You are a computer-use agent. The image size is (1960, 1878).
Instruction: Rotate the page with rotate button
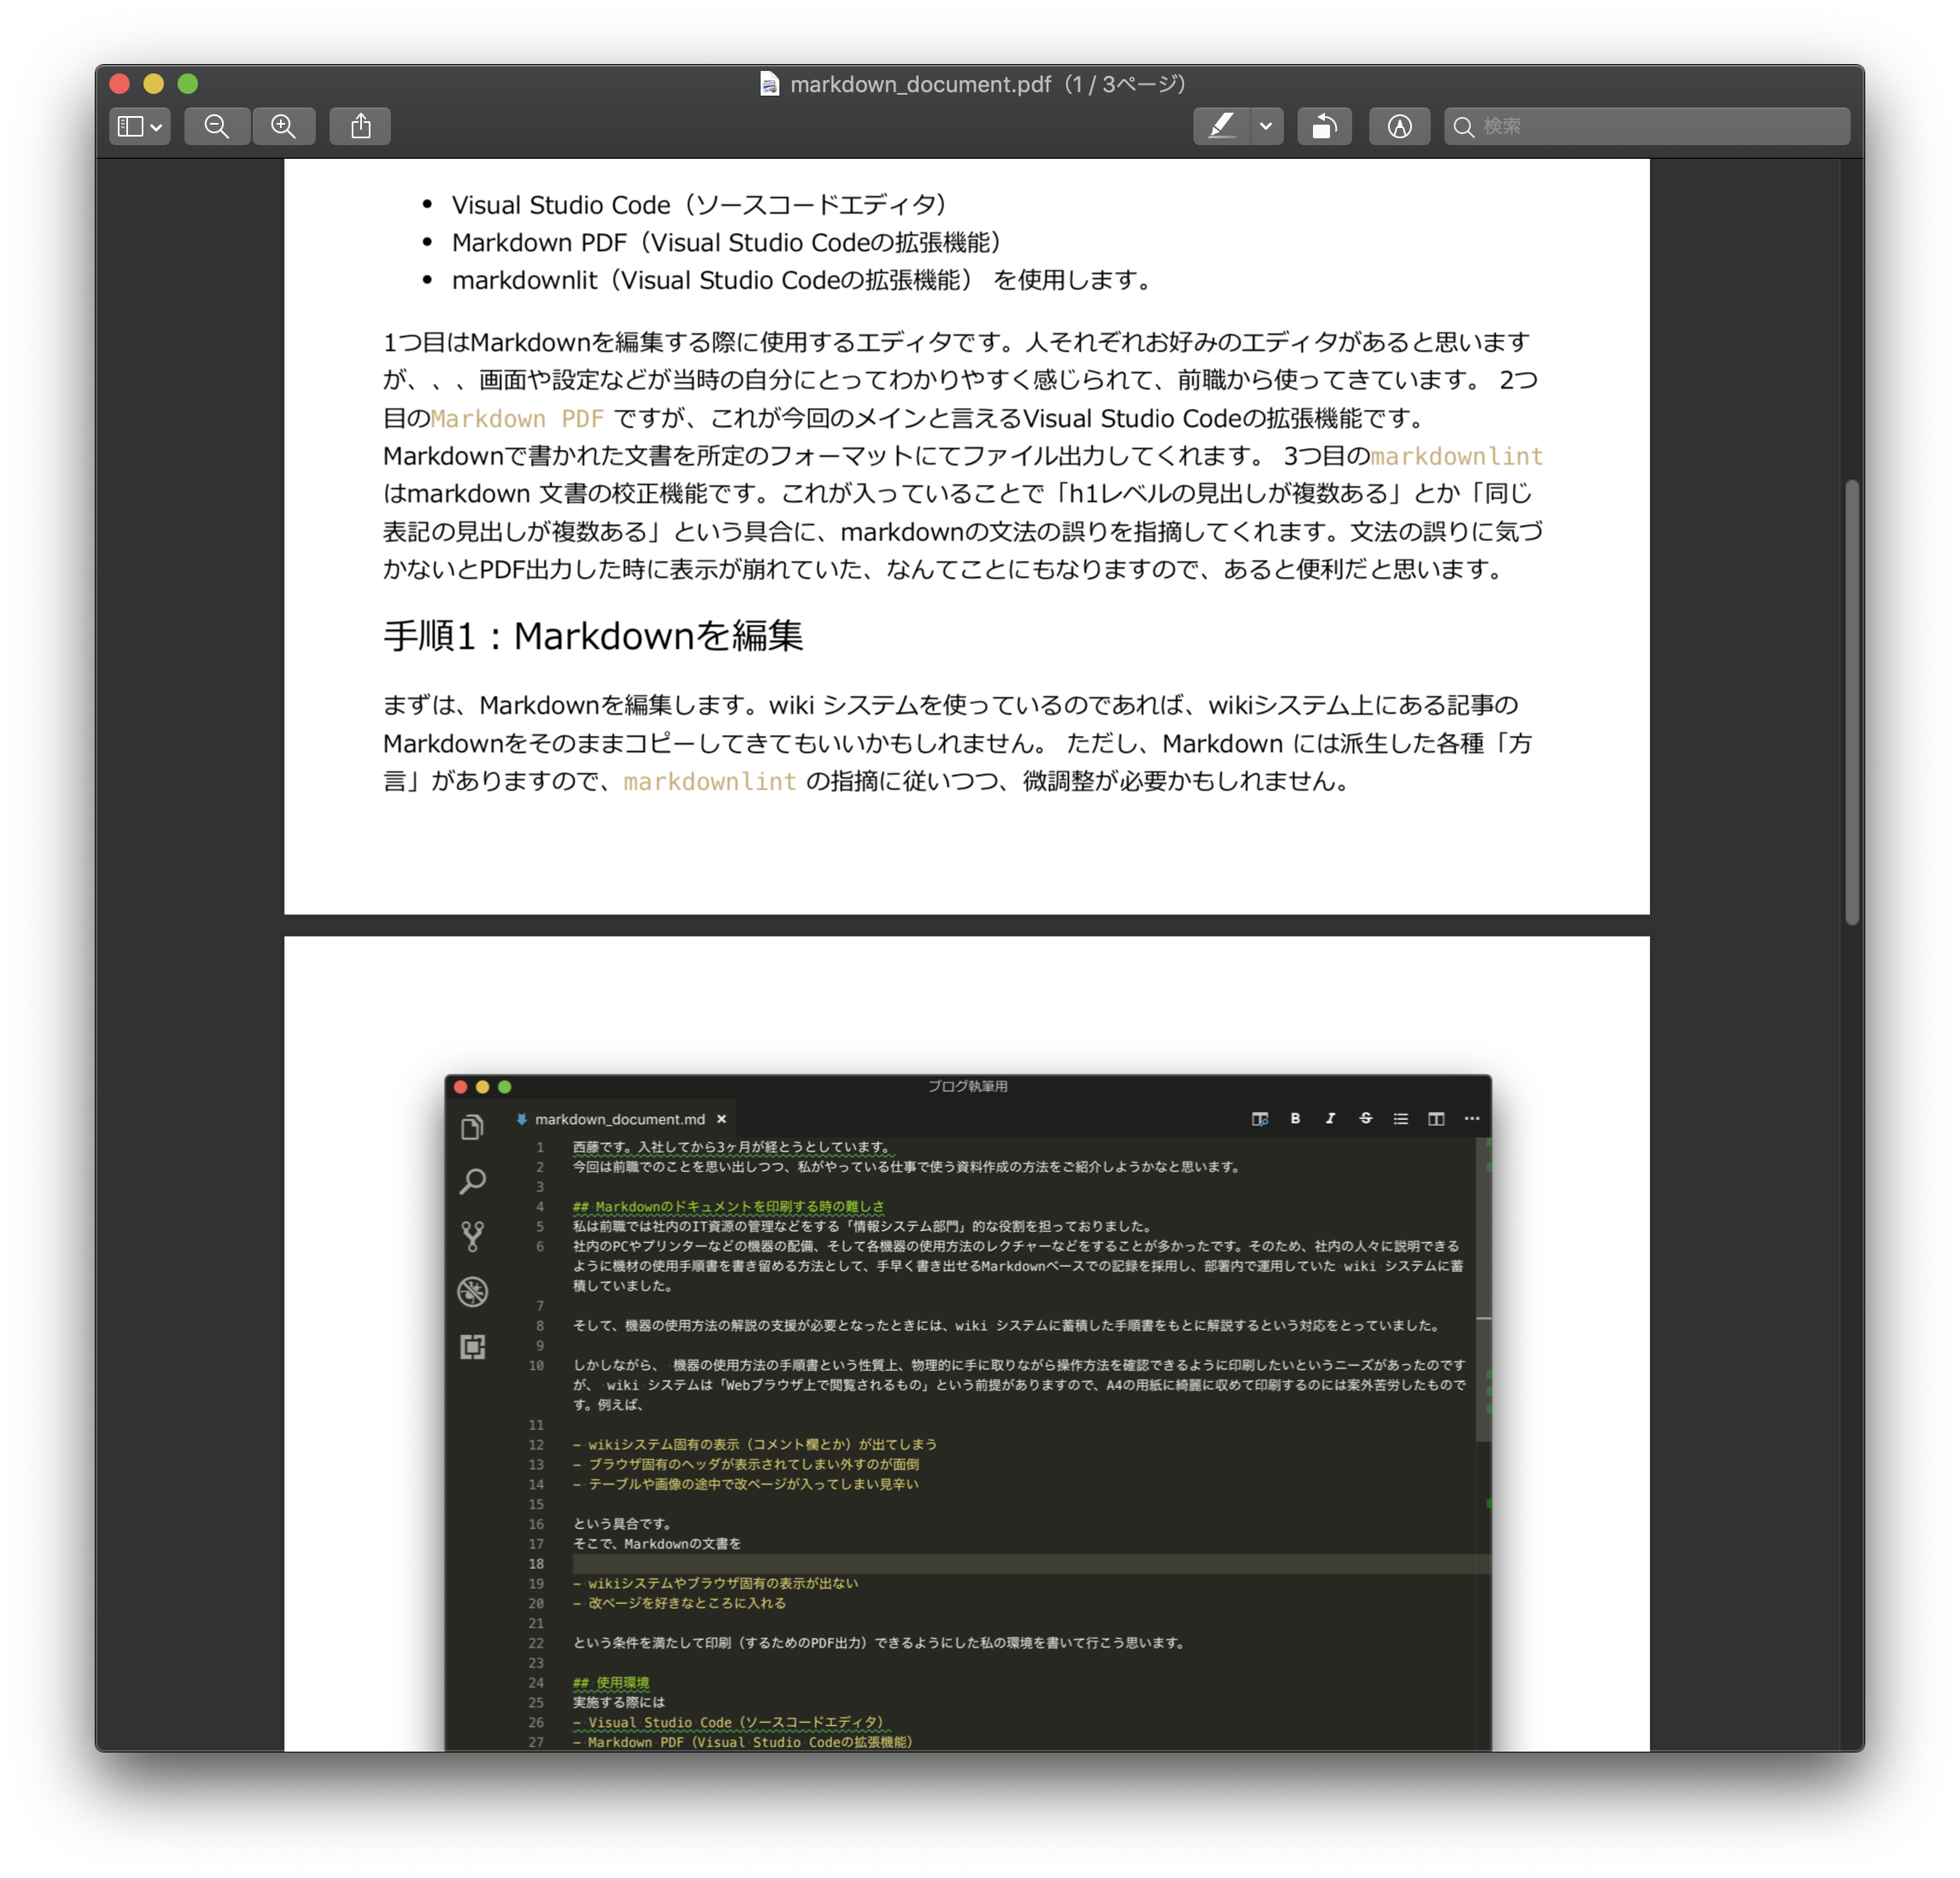[x=1324, y=126]
